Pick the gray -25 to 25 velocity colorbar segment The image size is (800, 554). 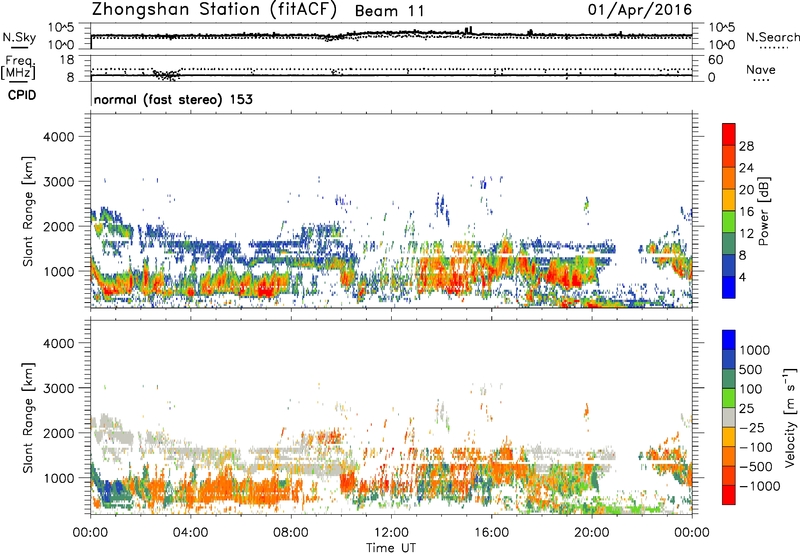tap(729, 418)
